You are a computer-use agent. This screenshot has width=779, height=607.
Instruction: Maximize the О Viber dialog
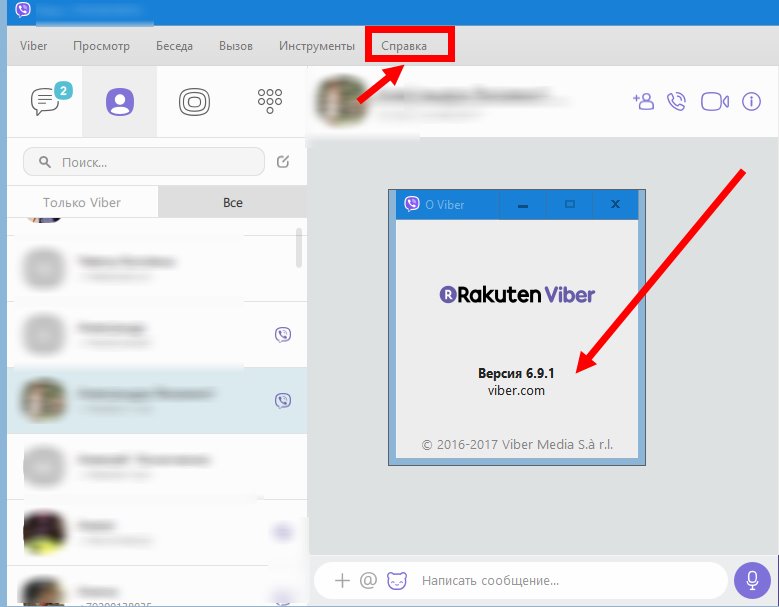[570, 204]
